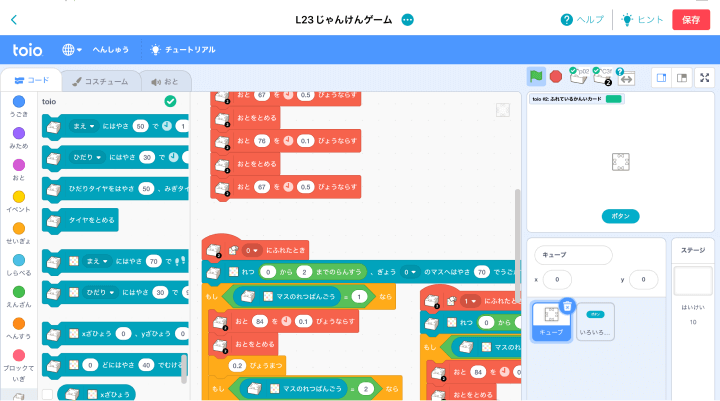Image resolution: width=720 pixels, height=401 pixels.
Task: Click the red 保存 save button
Action: point(691,20)
